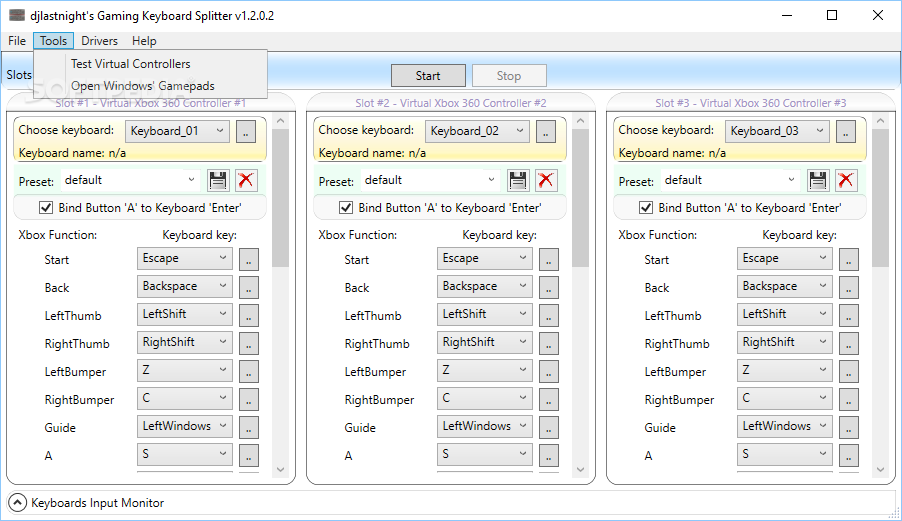This screenshot has width=902, height=521.
Task: Open Preset default dropdown in Slot #2
Action: tap(430, 180)
